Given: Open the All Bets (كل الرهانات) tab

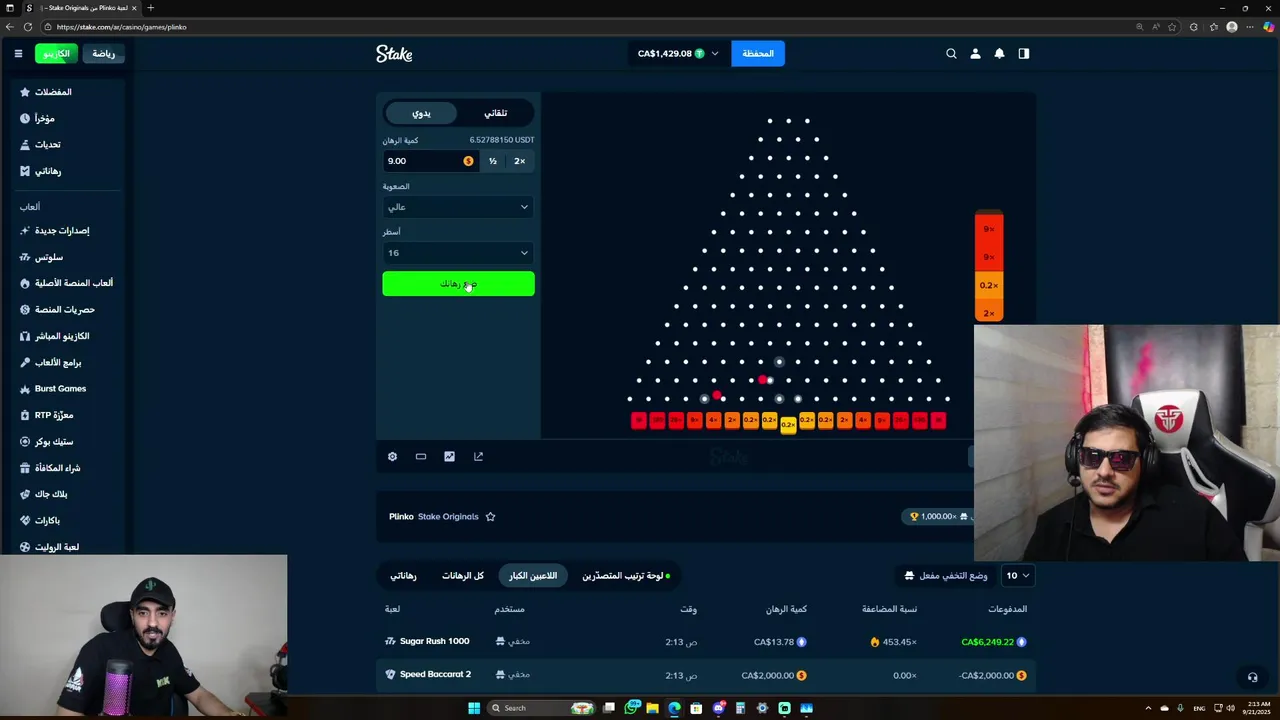Looking at the screenshot, I should coord(463,576).
